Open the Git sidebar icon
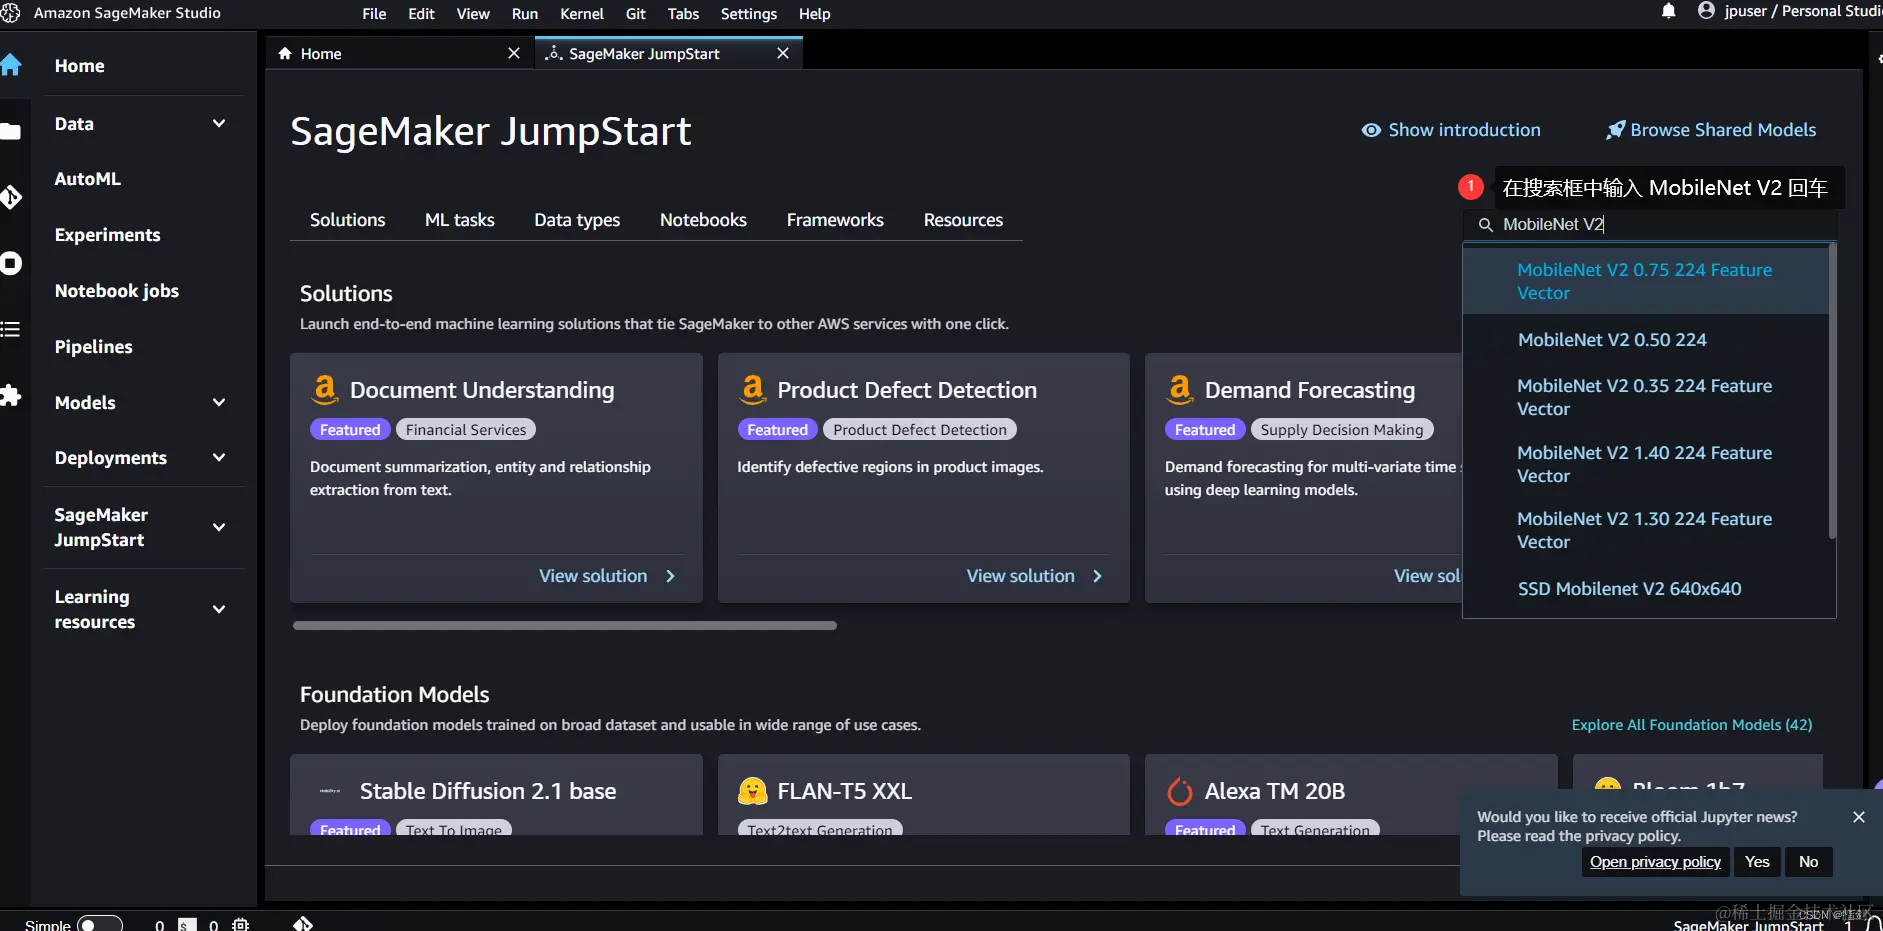The image size is (1883, 931). coord(11,197)
